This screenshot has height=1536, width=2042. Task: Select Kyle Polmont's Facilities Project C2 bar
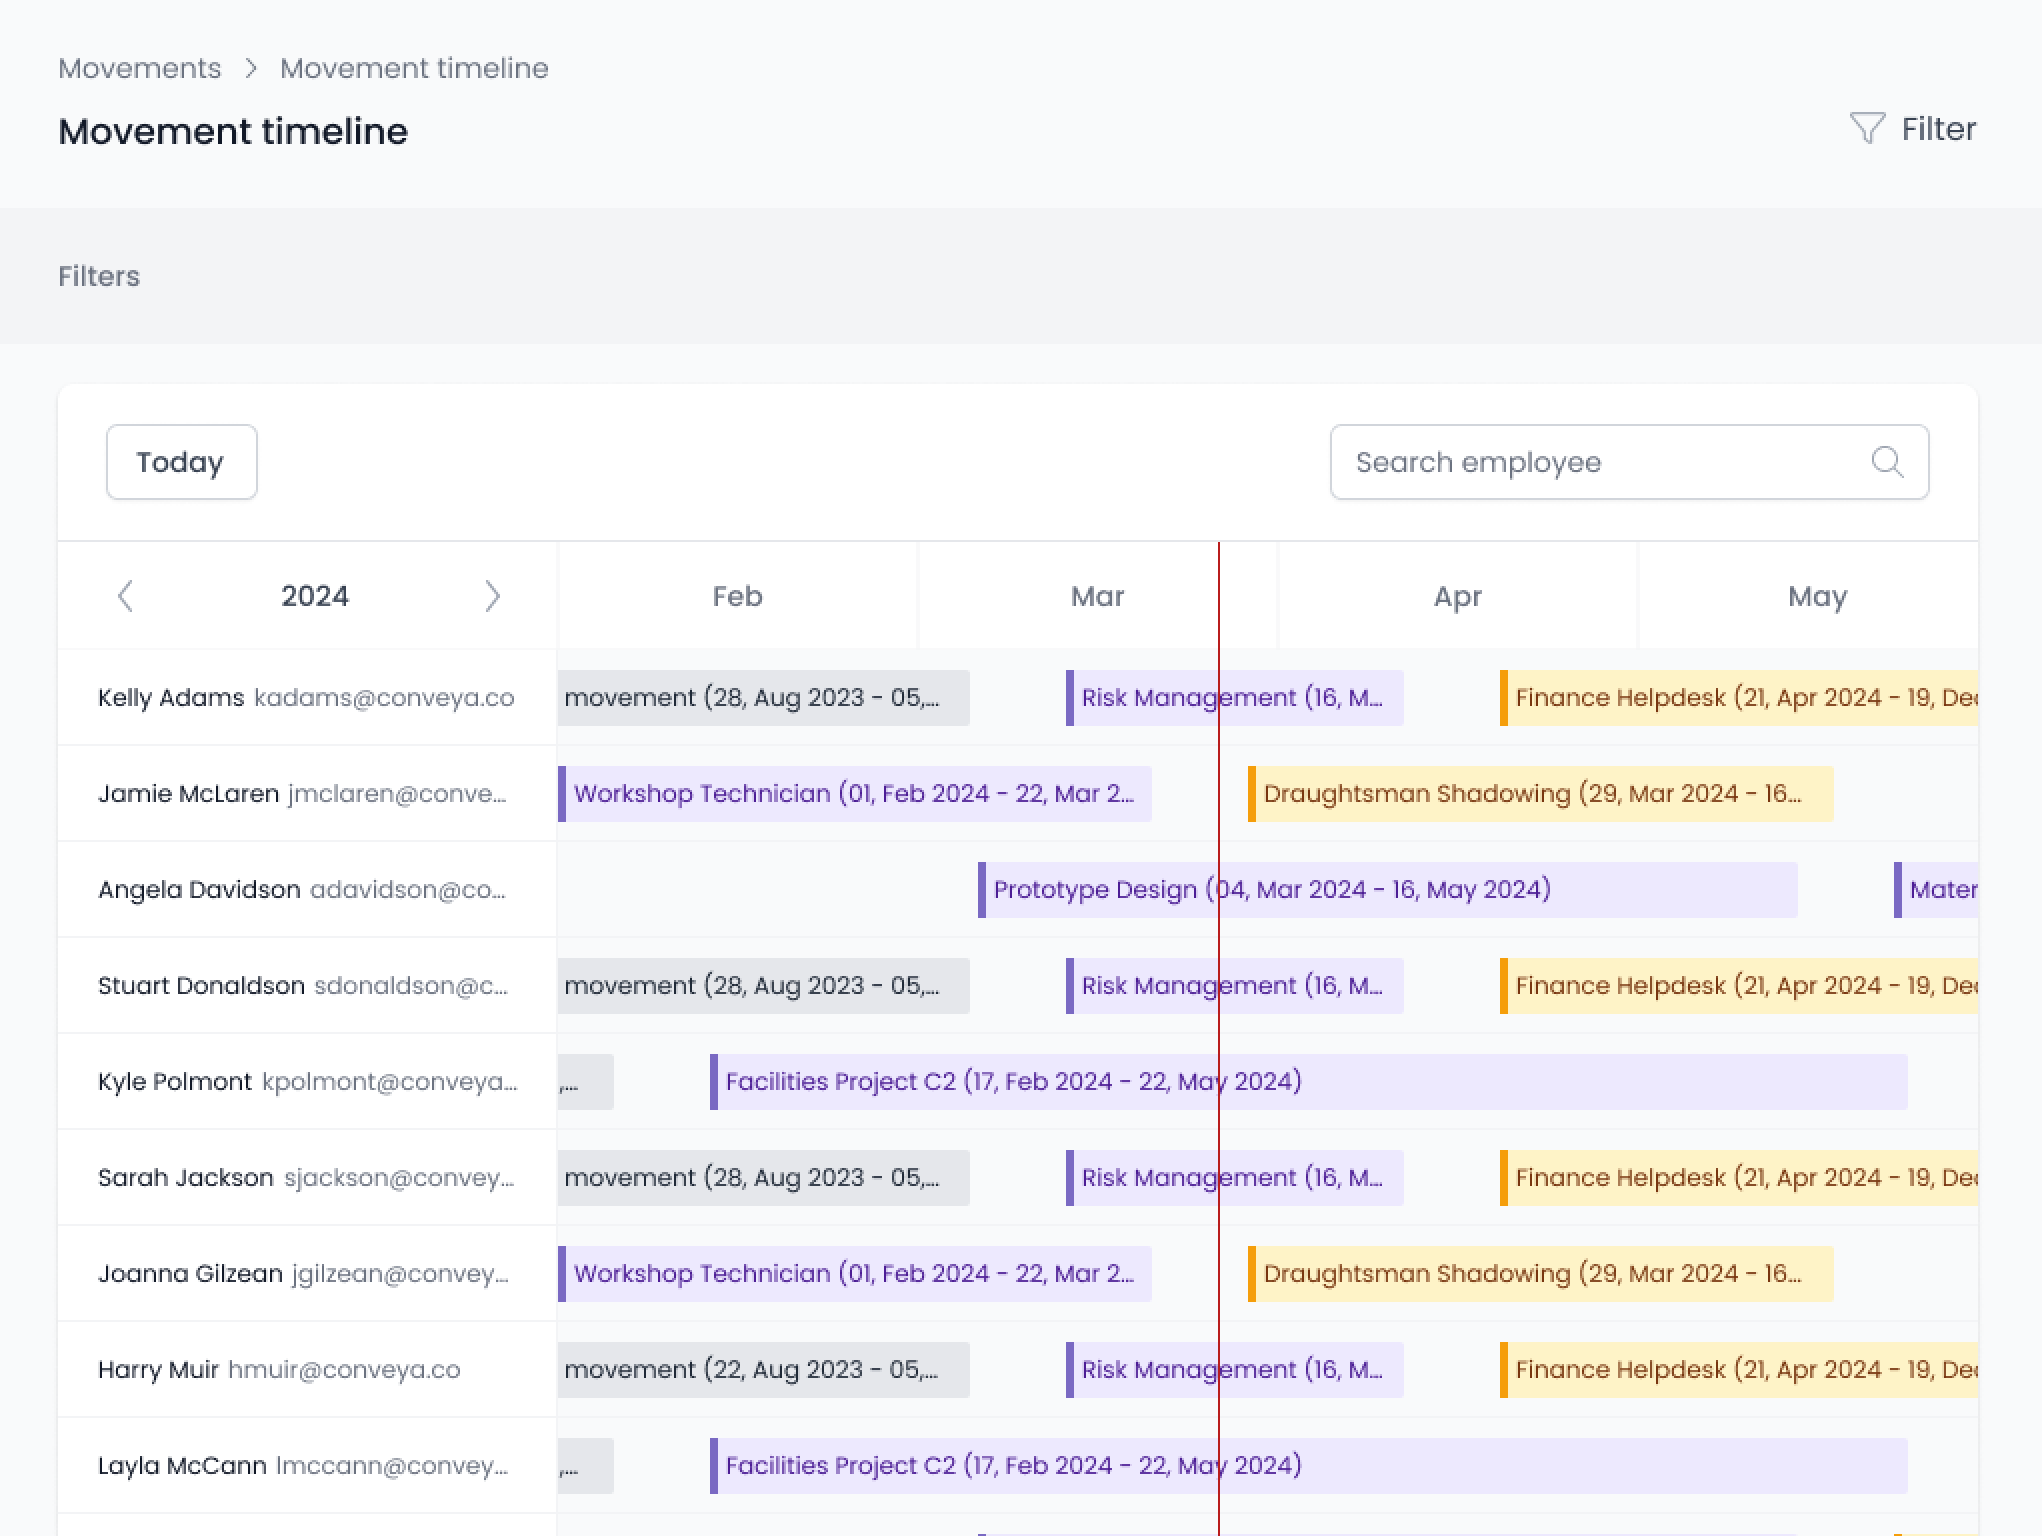coord(1308,1082)
